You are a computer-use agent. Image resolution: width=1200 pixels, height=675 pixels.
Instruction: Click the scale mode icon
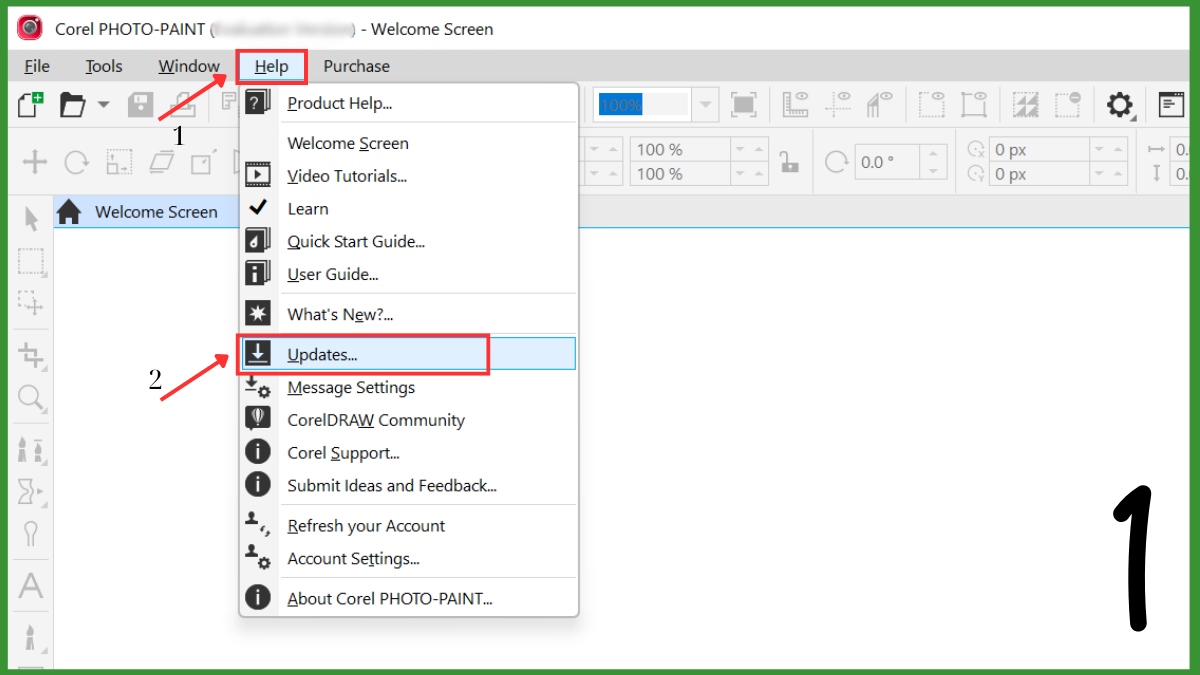click(x=119, y=162)
